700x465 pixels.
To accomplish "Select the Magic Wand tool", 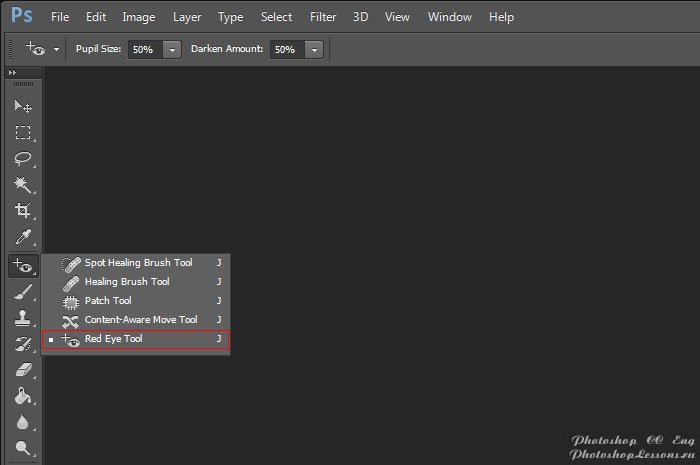I will (22, 184).
